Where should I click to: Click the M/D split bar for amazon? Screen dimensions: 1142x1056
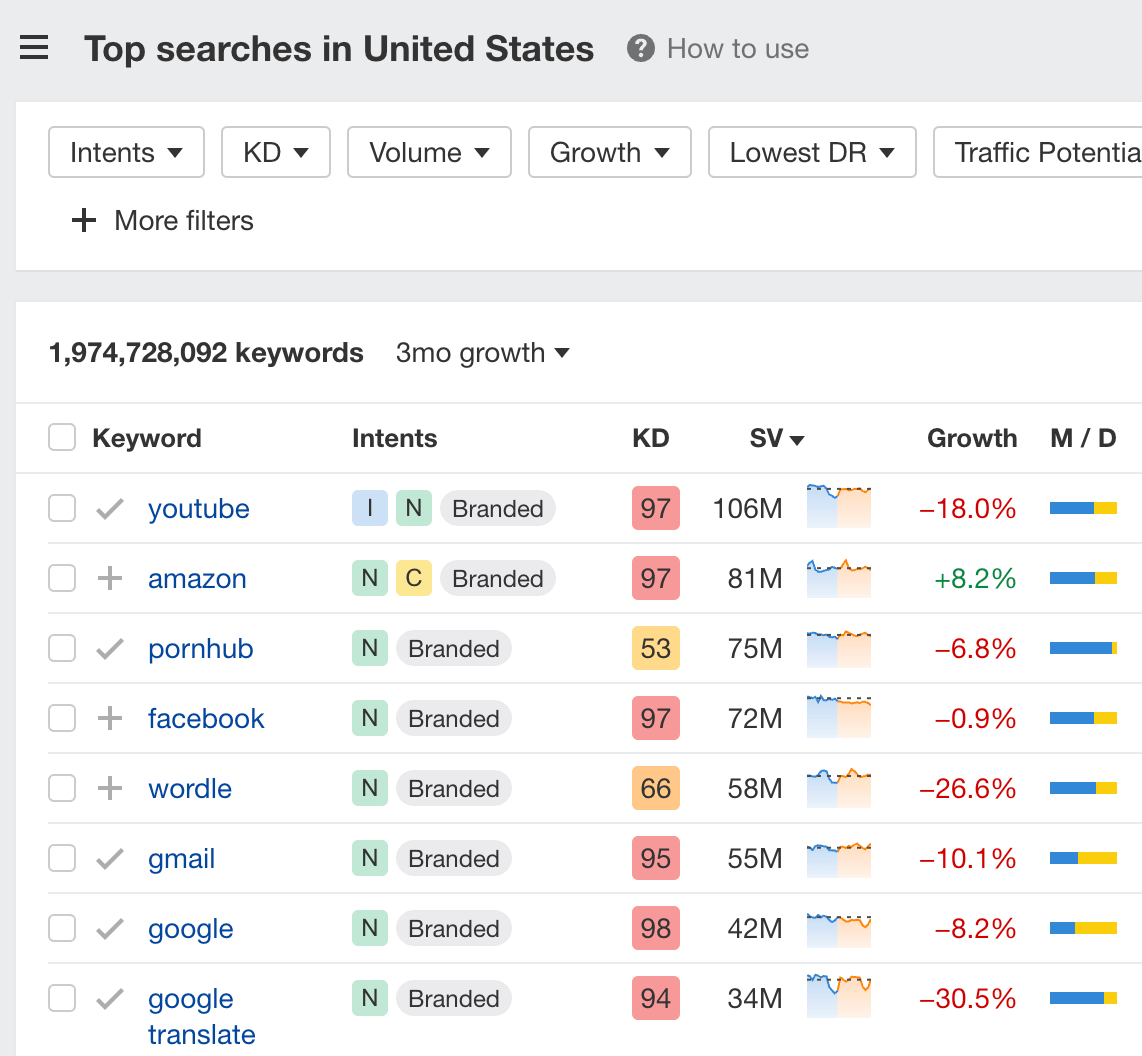[x=1083, y=578]
